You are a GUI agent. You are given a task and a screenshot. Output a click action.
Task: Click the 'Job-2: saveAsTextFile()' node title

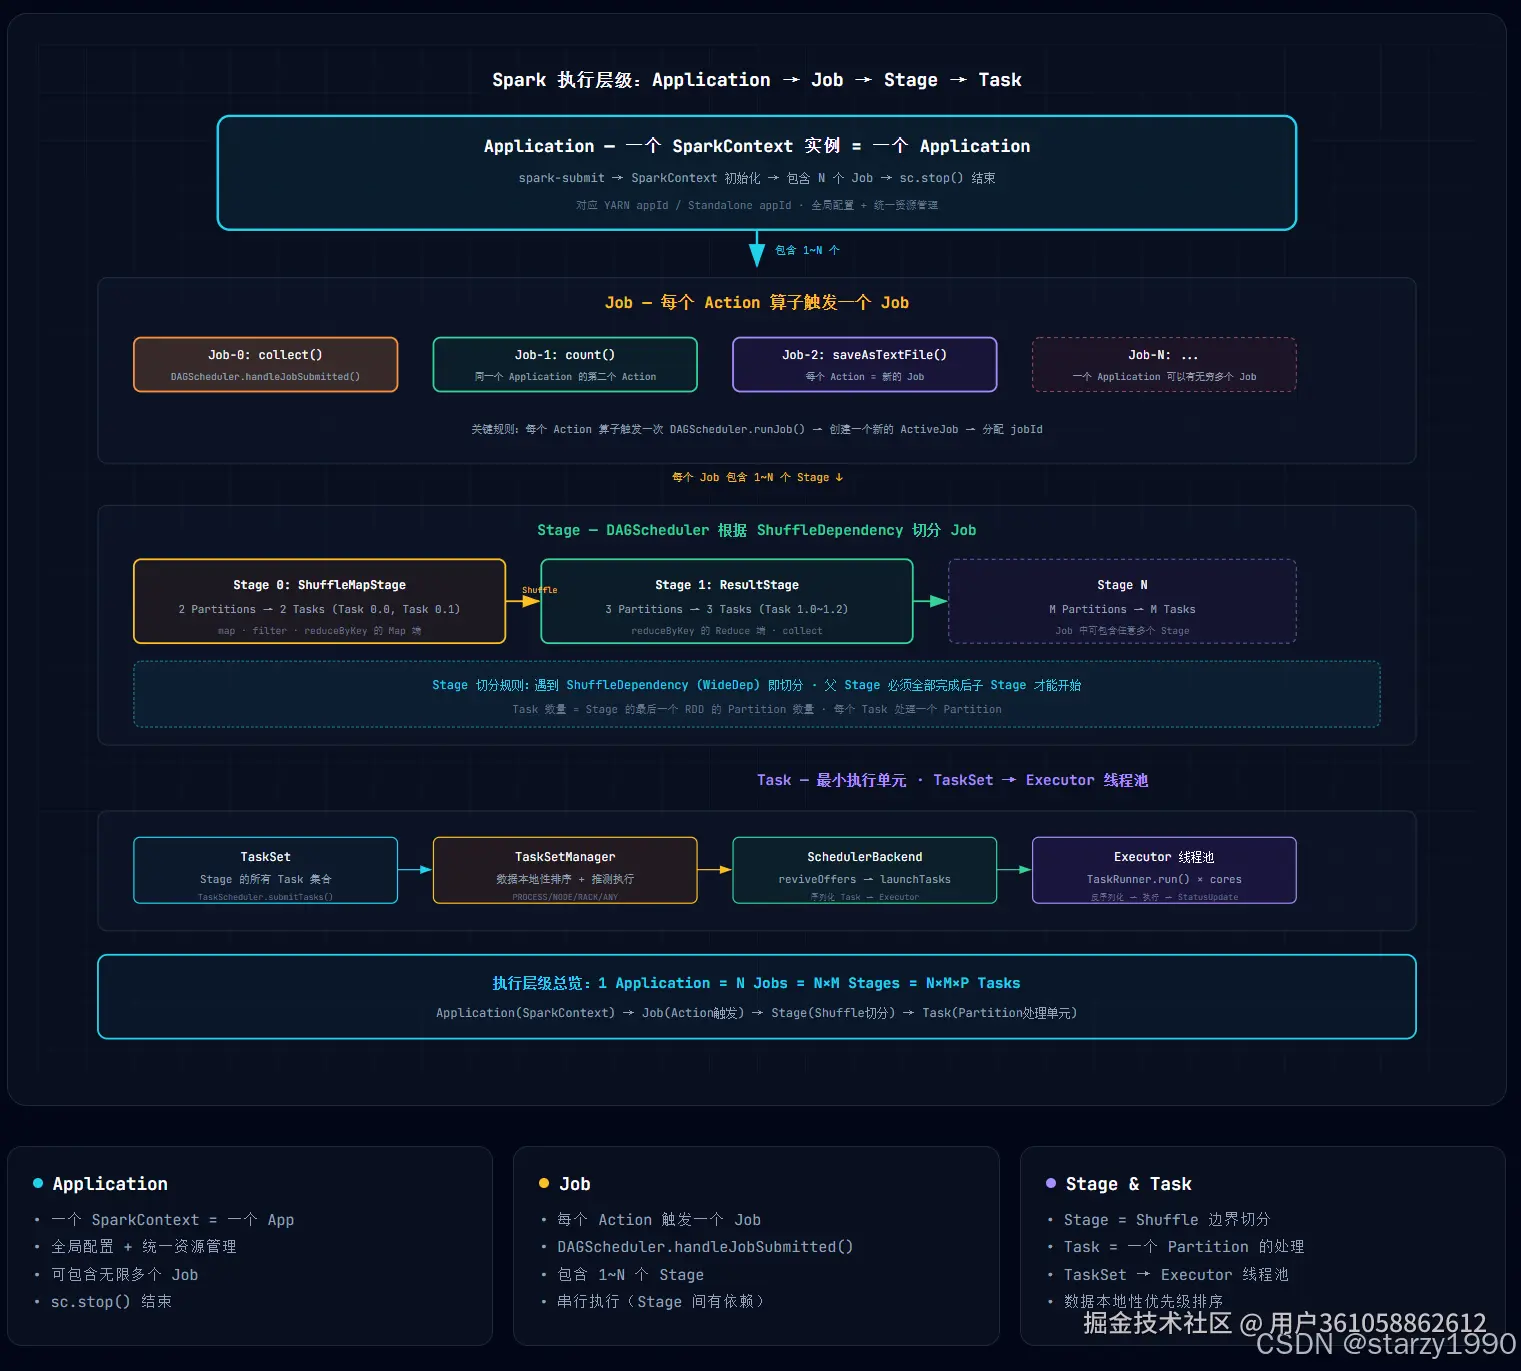pyautogui.click(x=865, y=355)
